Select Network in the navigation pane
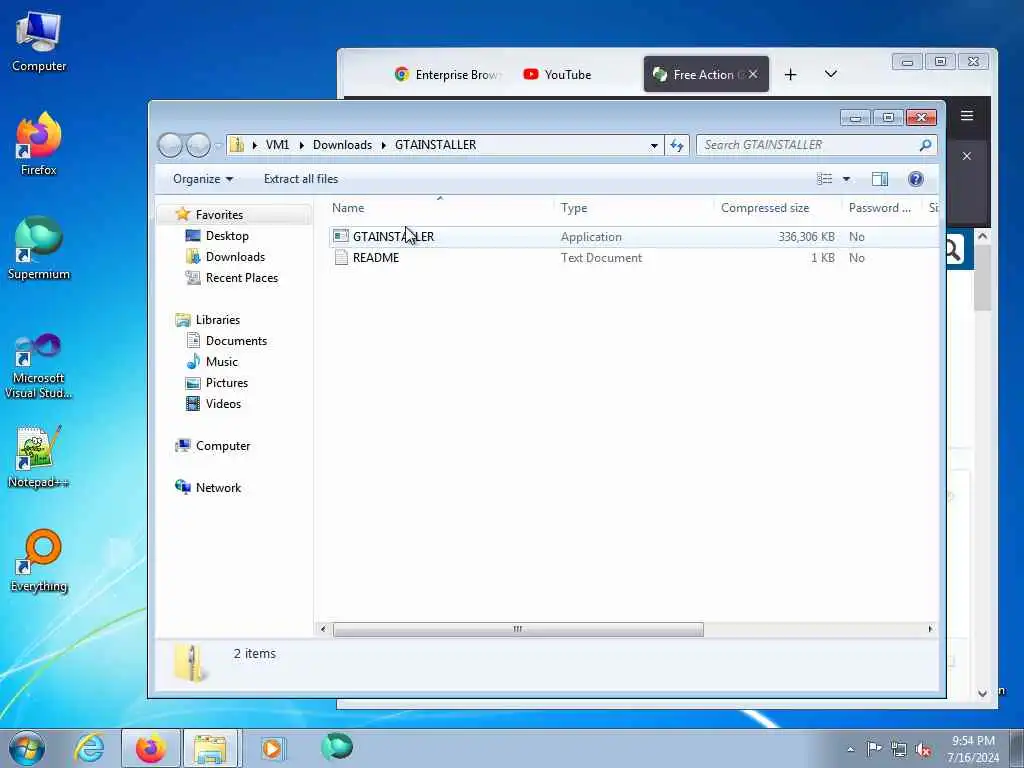Viewport: 1024px width, 768px height. pyautogui.click(x=218, y=487)
